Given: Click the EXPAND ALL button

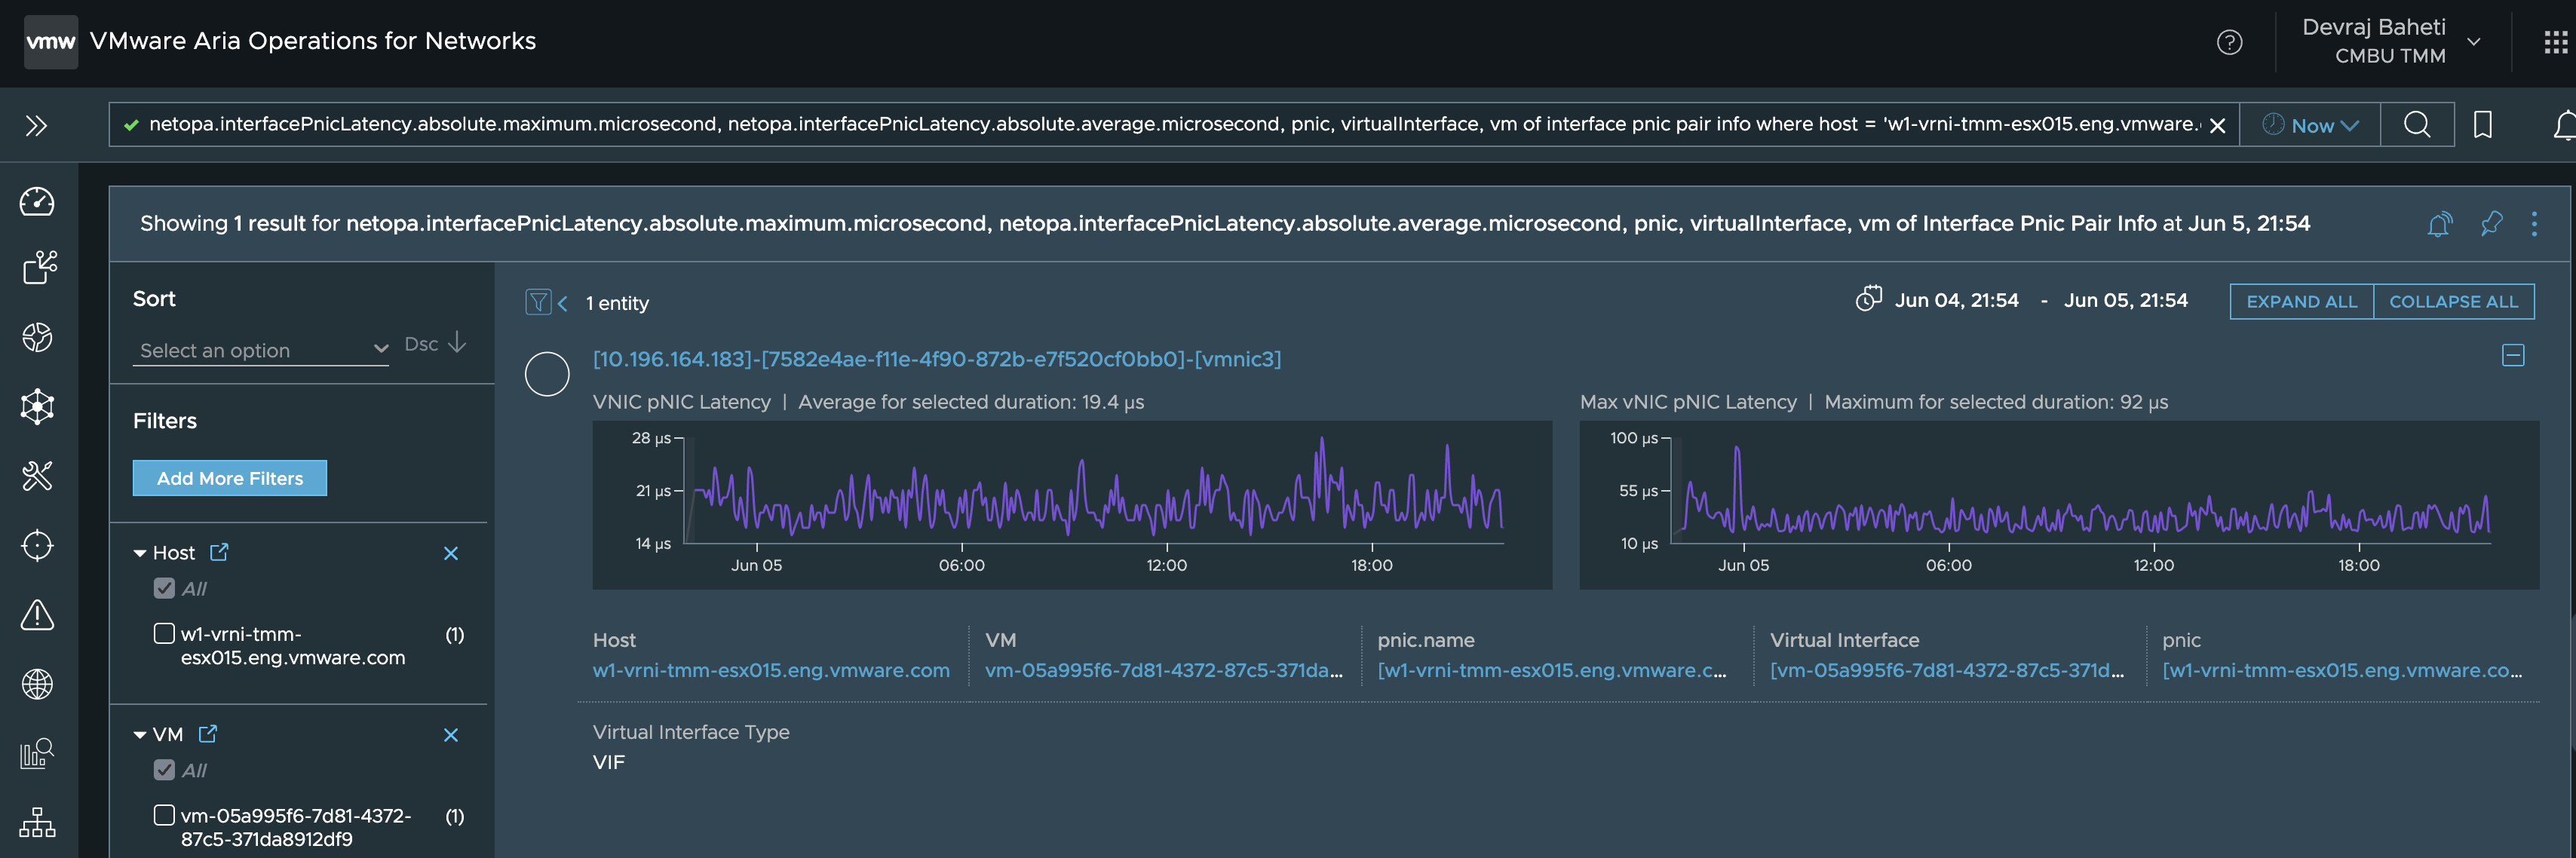Looking at the screenshot, I should pos(2301,302).
